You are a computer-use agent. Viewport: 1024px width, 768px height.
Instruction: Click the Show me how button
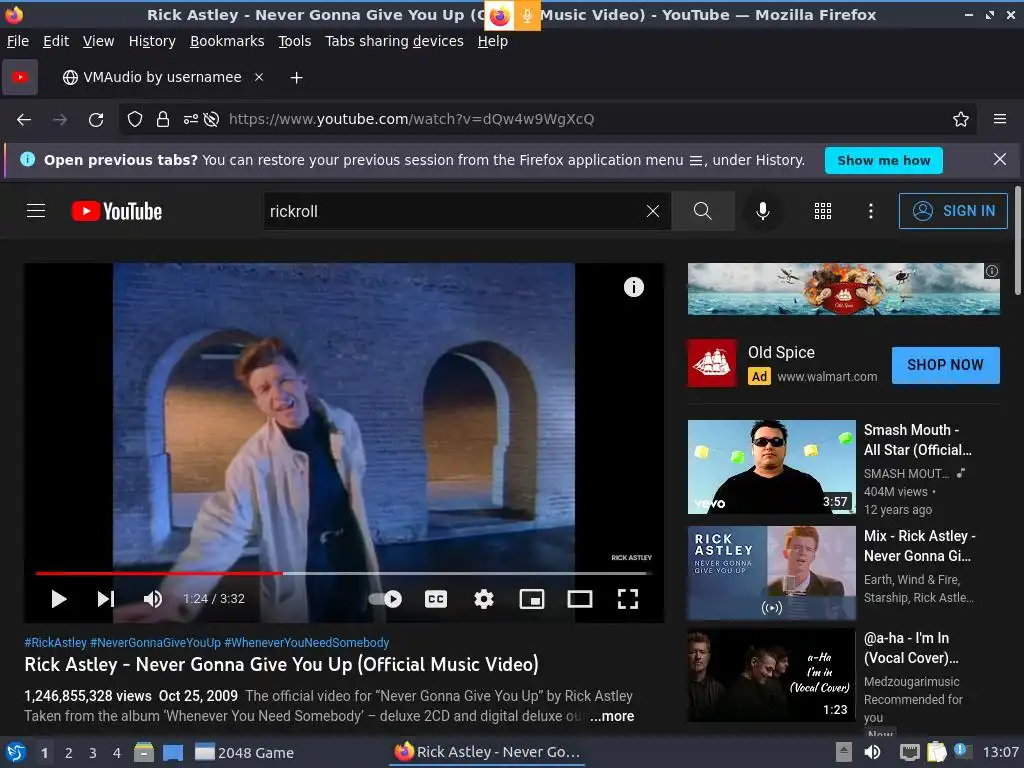(x=884, y=161)
